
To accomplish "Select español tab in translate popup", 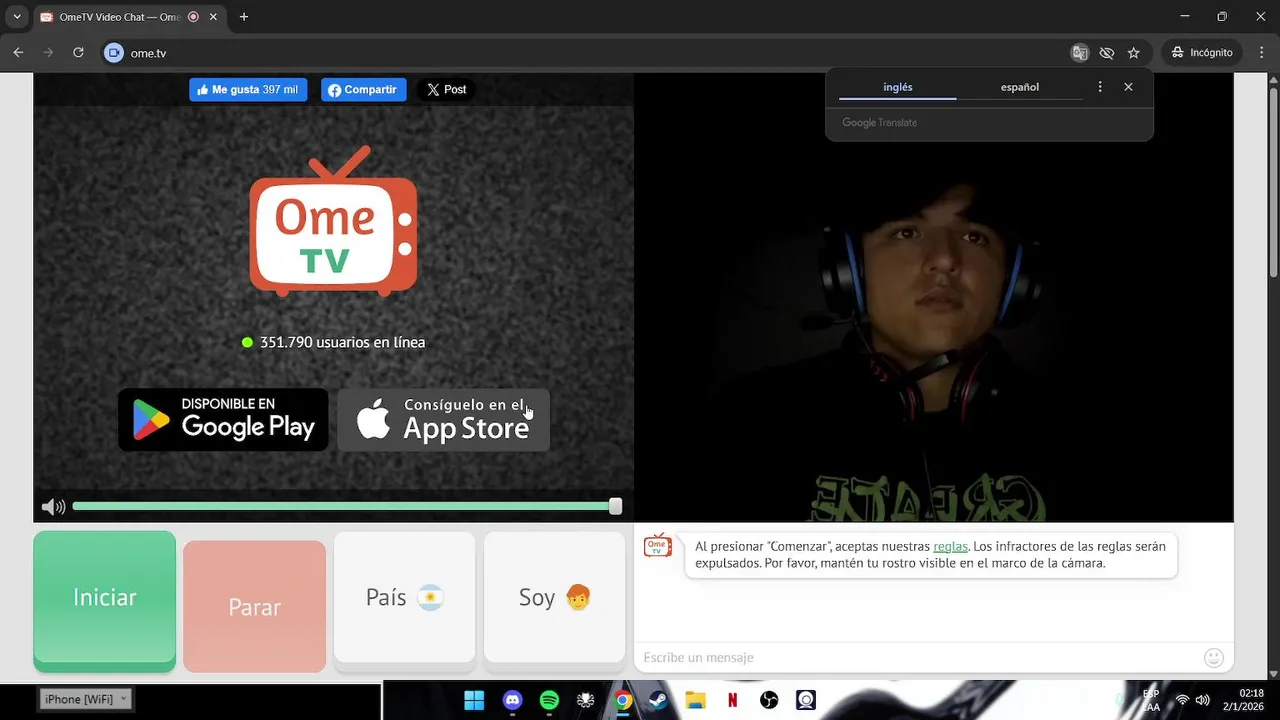I will [1020, 87].
